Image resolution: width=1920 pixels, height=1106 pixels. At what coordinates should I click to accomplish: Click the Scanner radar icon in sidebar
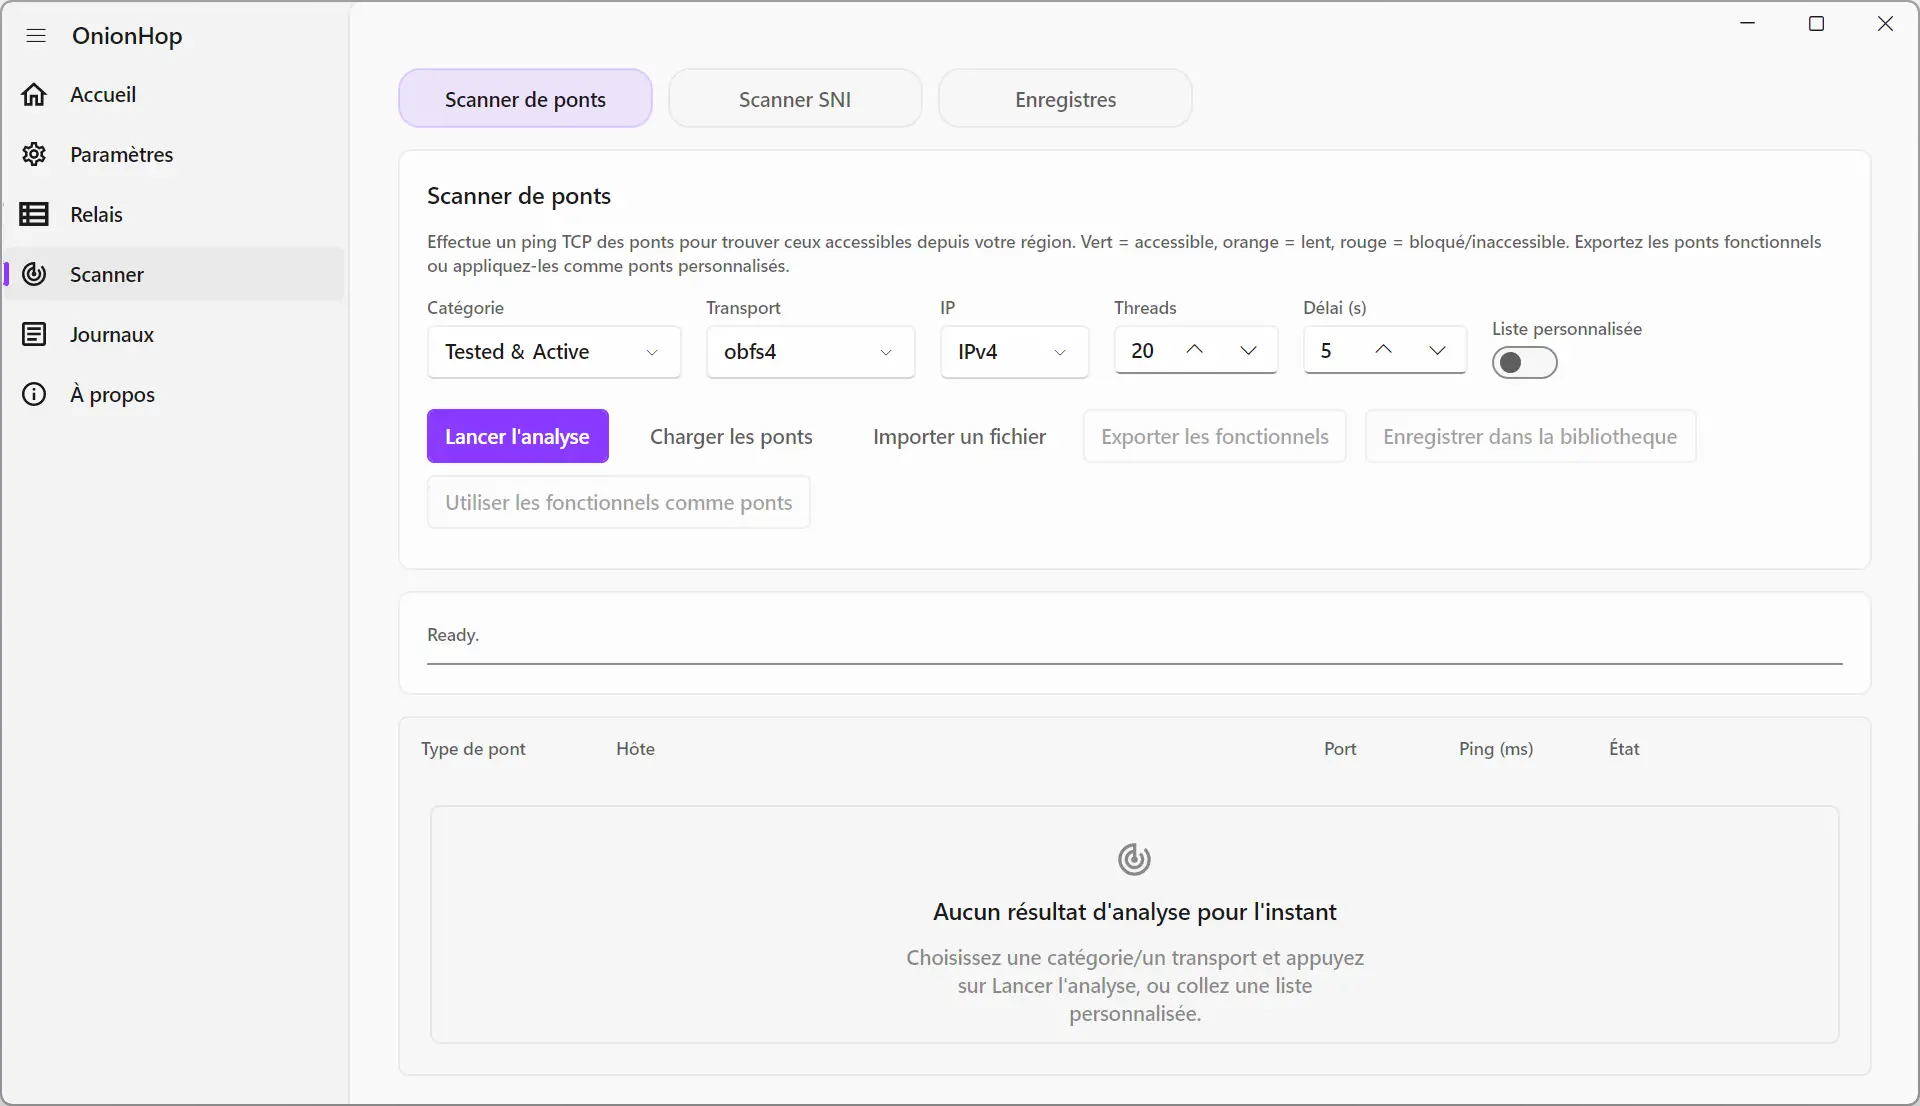34,274
